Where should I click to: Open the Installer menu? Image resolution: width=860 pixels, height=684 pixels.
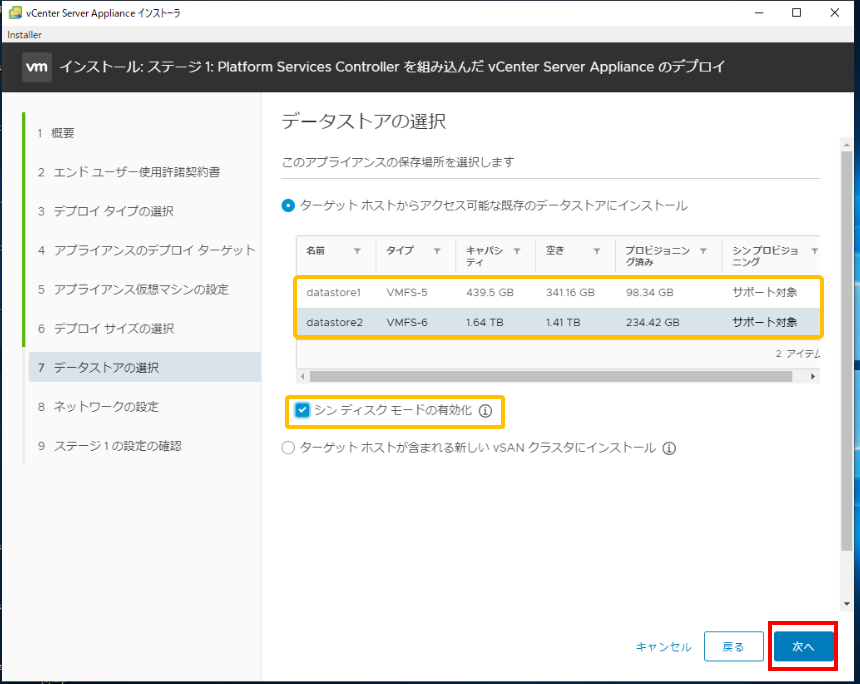point(24,35)
